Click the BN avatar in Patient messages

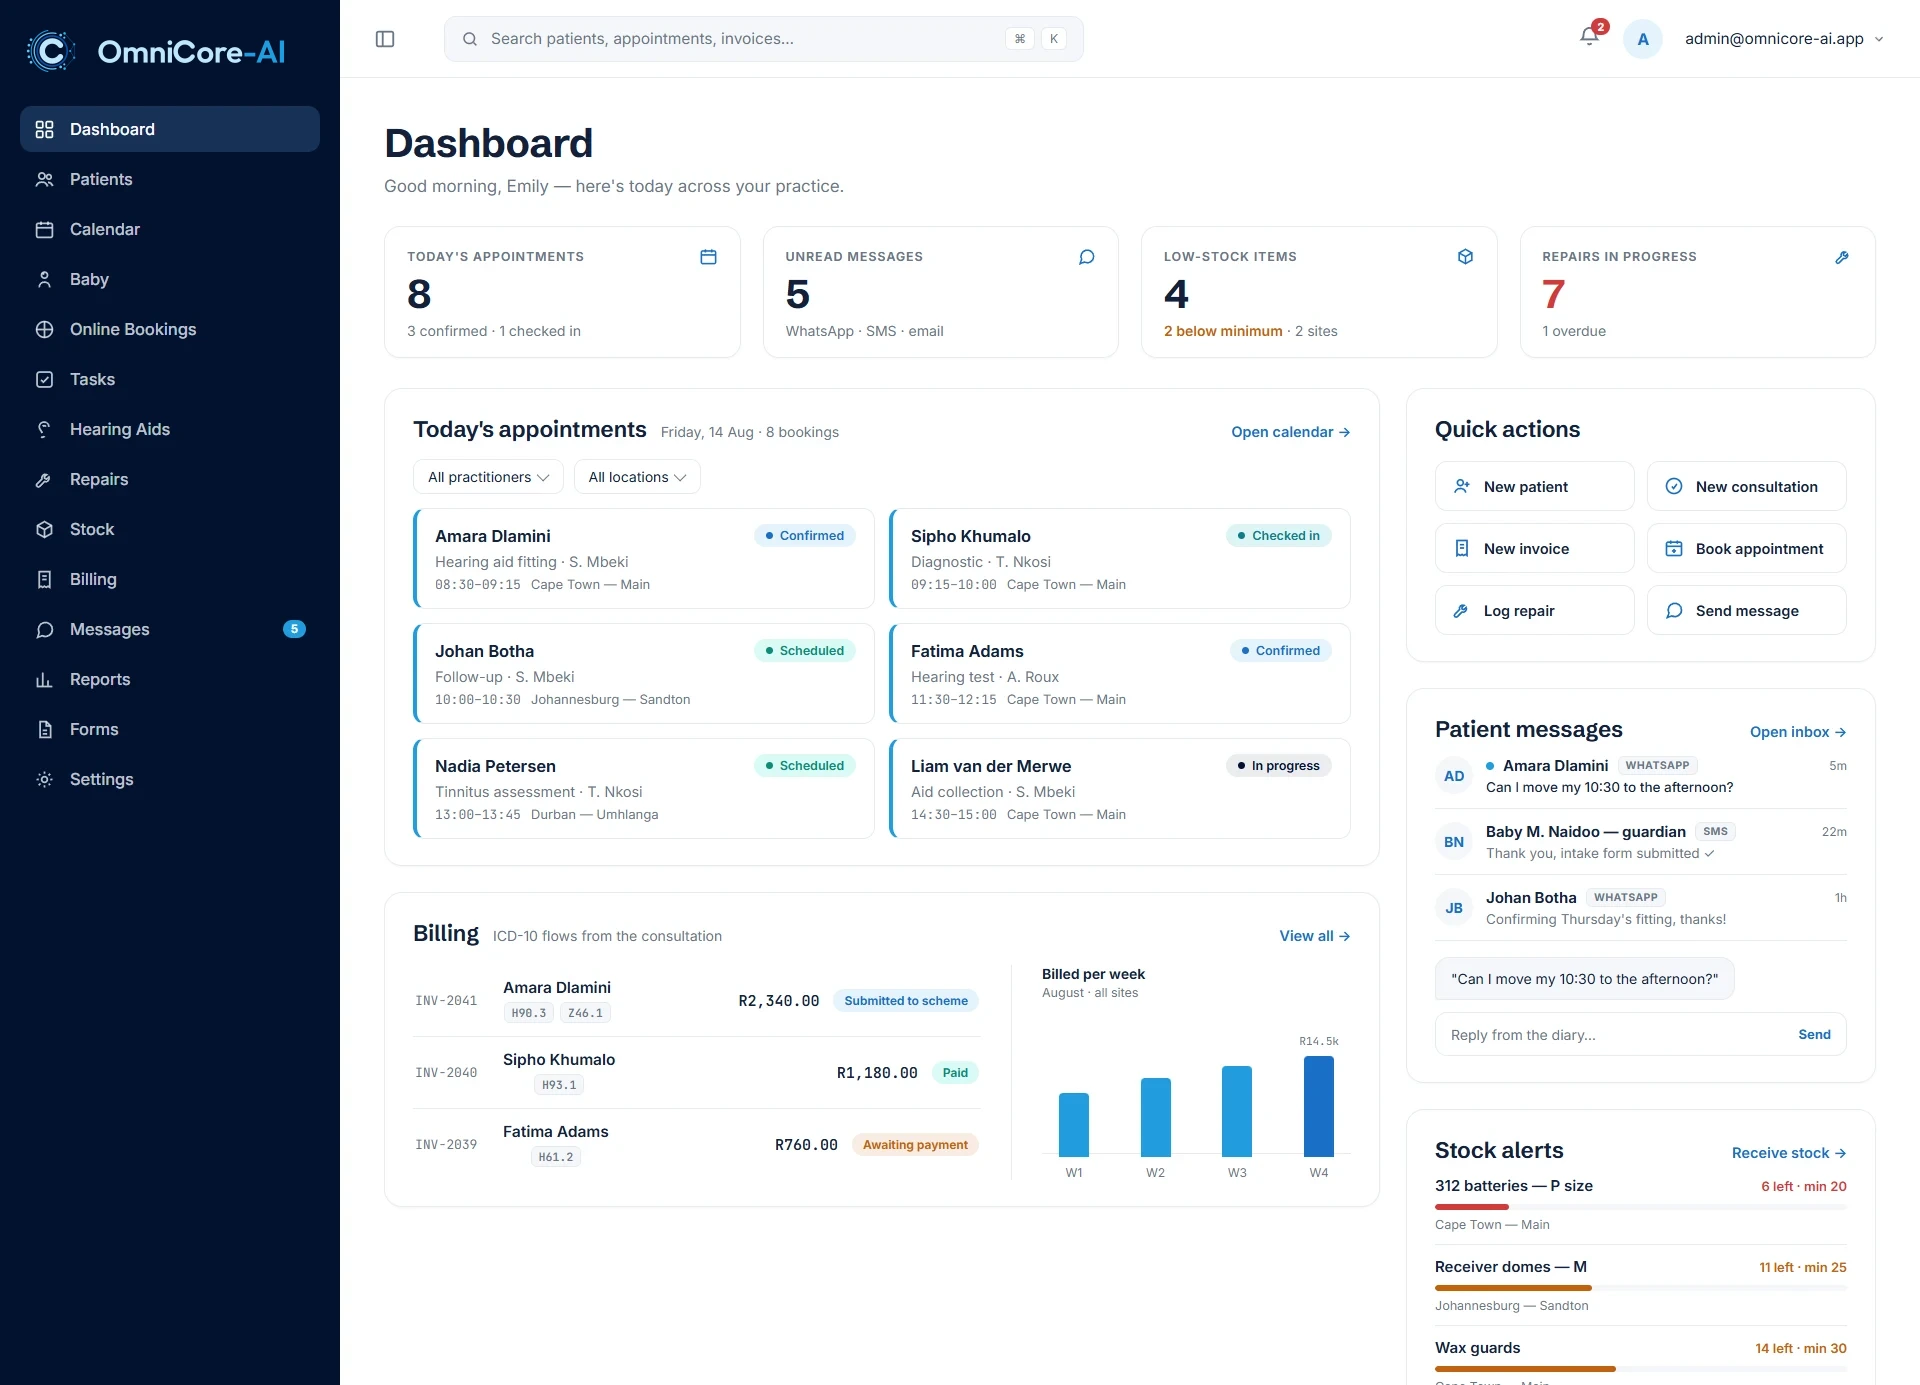(1454, 842)
